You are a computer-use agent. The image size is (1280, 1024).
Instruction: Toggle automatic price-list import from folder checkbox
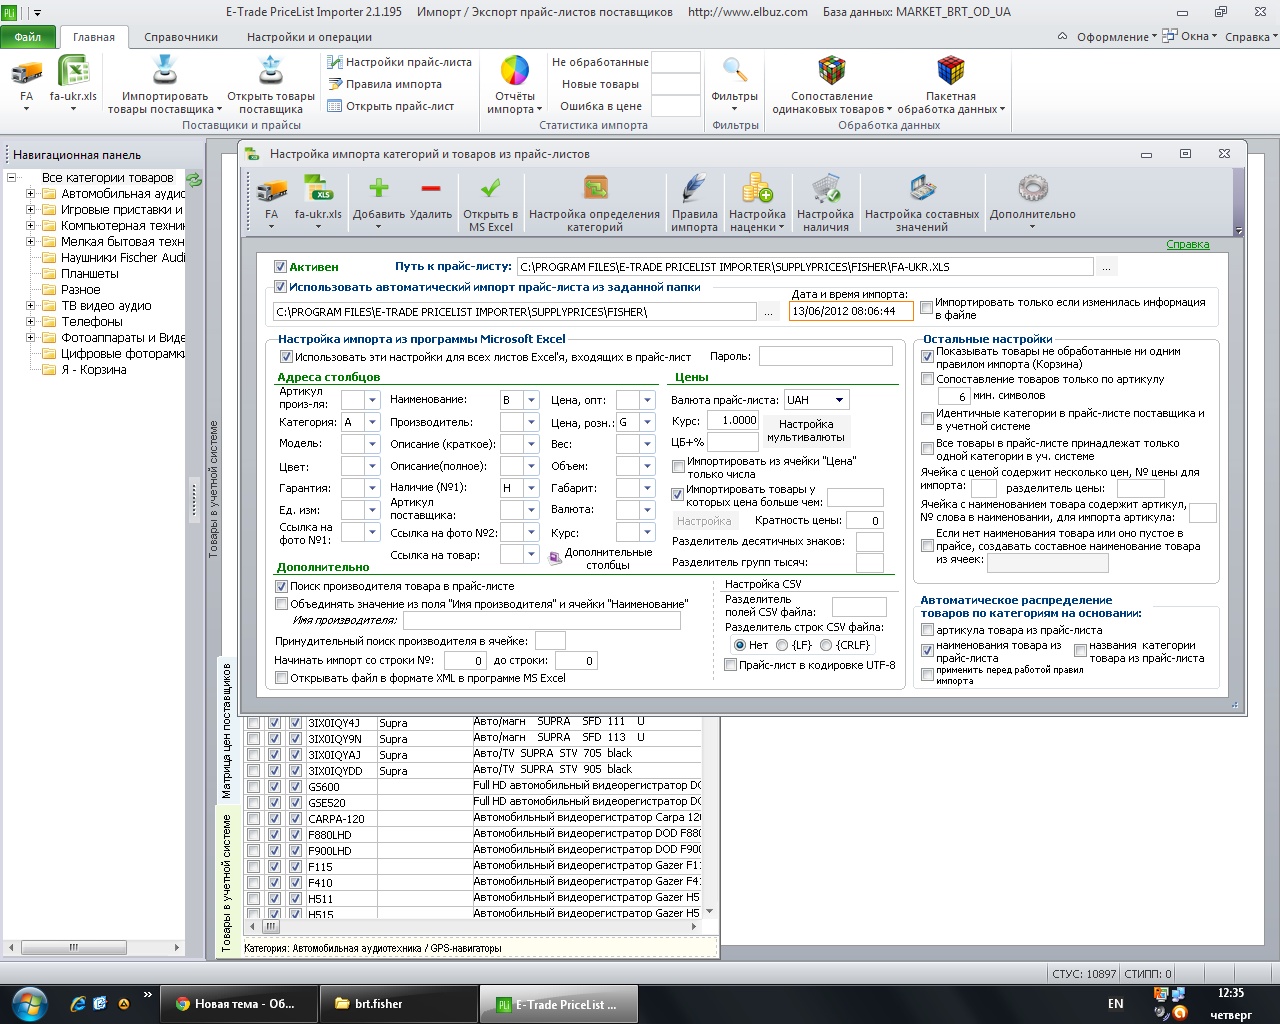pyautogui.click(x=281, y=287)
